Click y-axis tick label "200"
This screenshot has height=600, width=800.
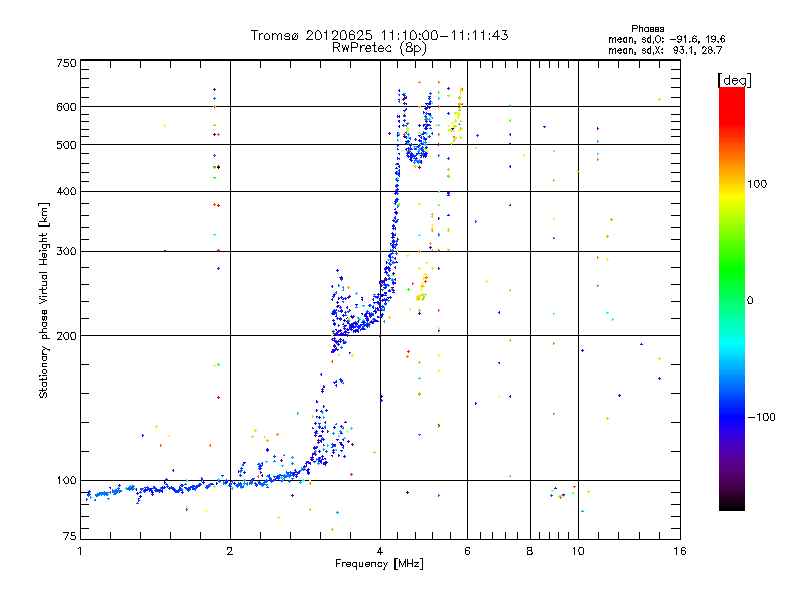click(x=66, y=336)
